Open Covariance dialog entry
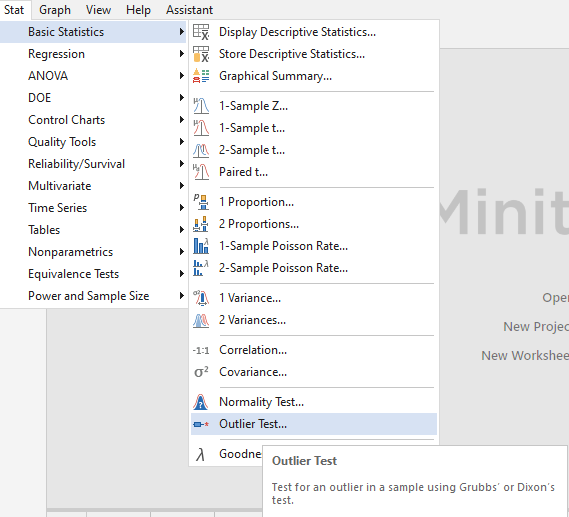The height and width of the screenshot is (517, 569). [x=314, y=372]
